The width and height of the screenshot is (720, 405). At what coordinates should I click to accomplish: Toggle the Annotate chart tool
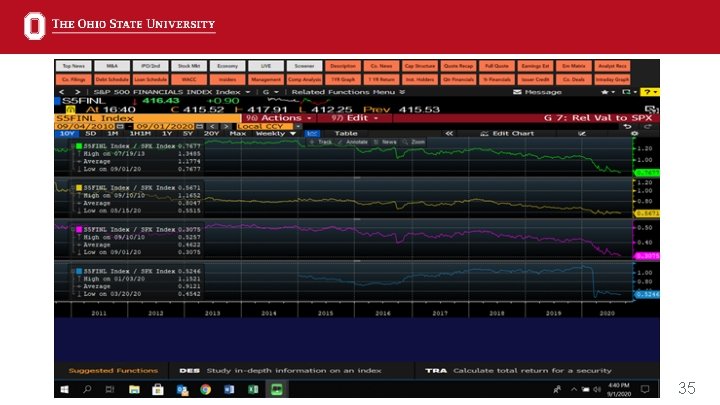click(x=353, y=142)
